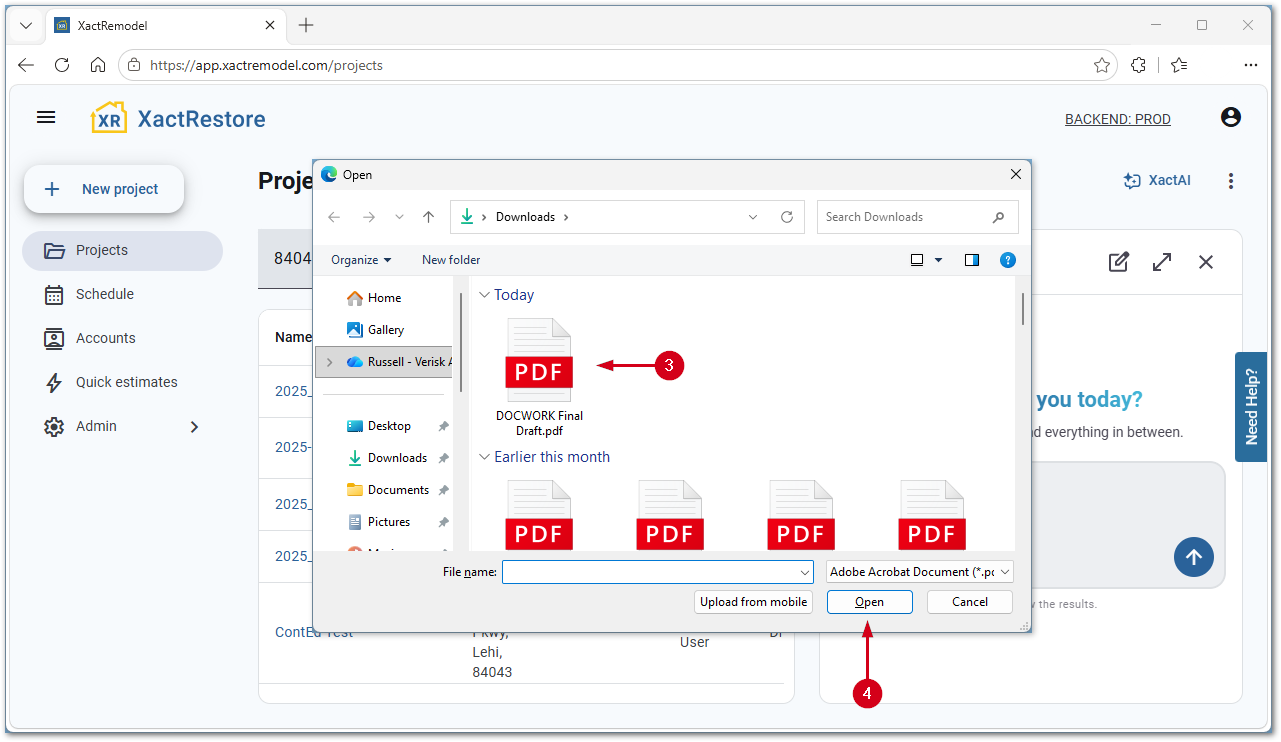Collapse the Today file group

(484, 295)
